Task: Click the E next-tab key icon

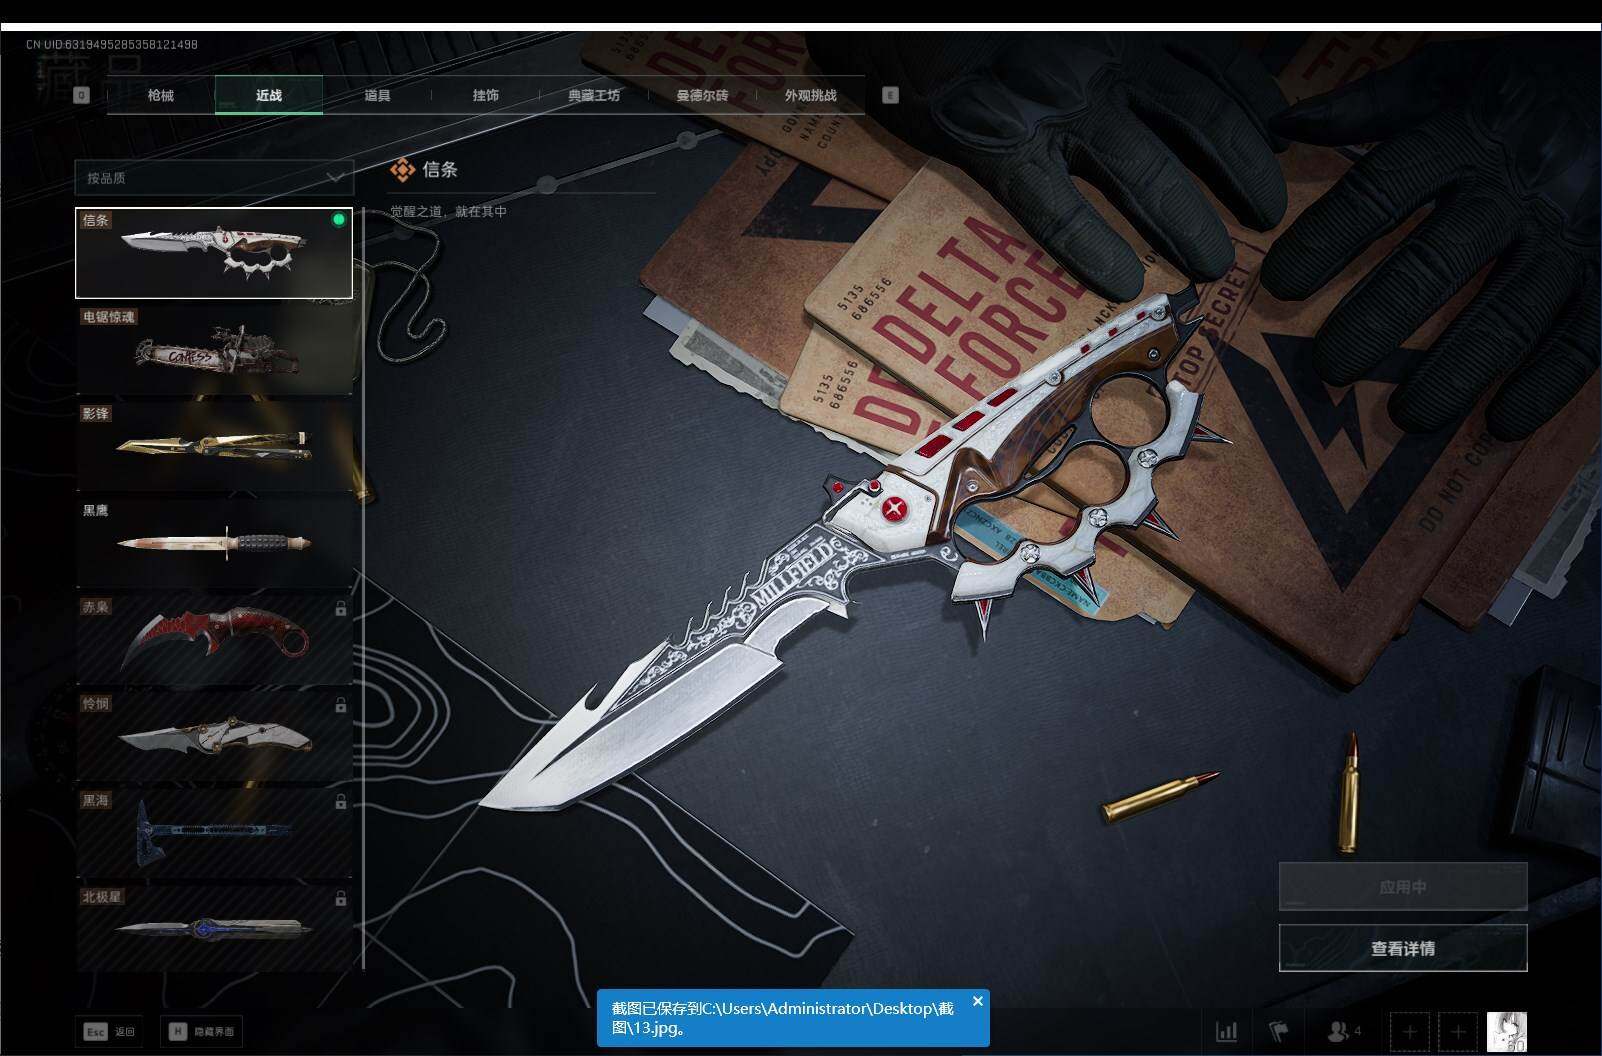Action: pos(890,95)
